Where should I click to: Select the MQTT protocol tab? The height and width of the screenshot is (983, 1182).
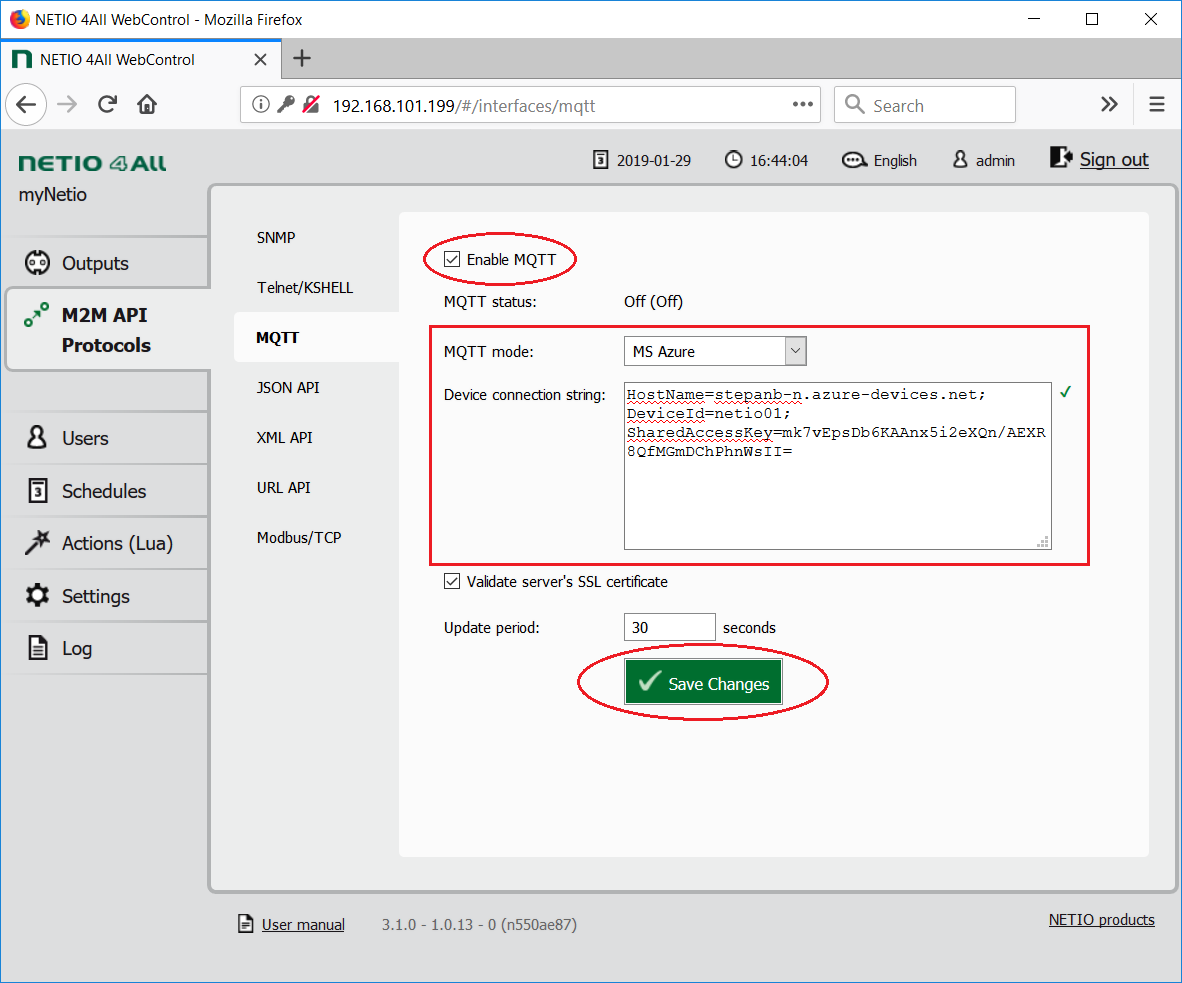click(277, 338)
